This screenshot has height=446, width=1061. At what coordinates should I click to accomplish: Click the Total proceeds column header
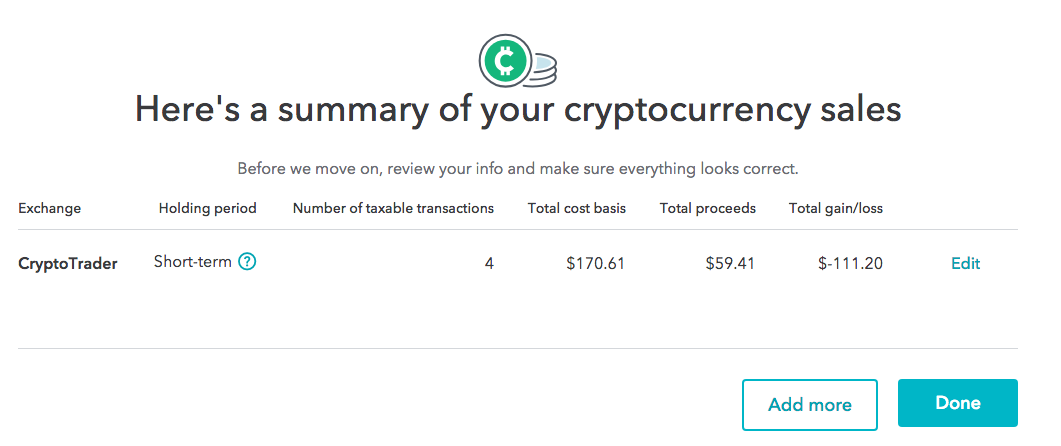pyautogui.click(x=707, y=208)
